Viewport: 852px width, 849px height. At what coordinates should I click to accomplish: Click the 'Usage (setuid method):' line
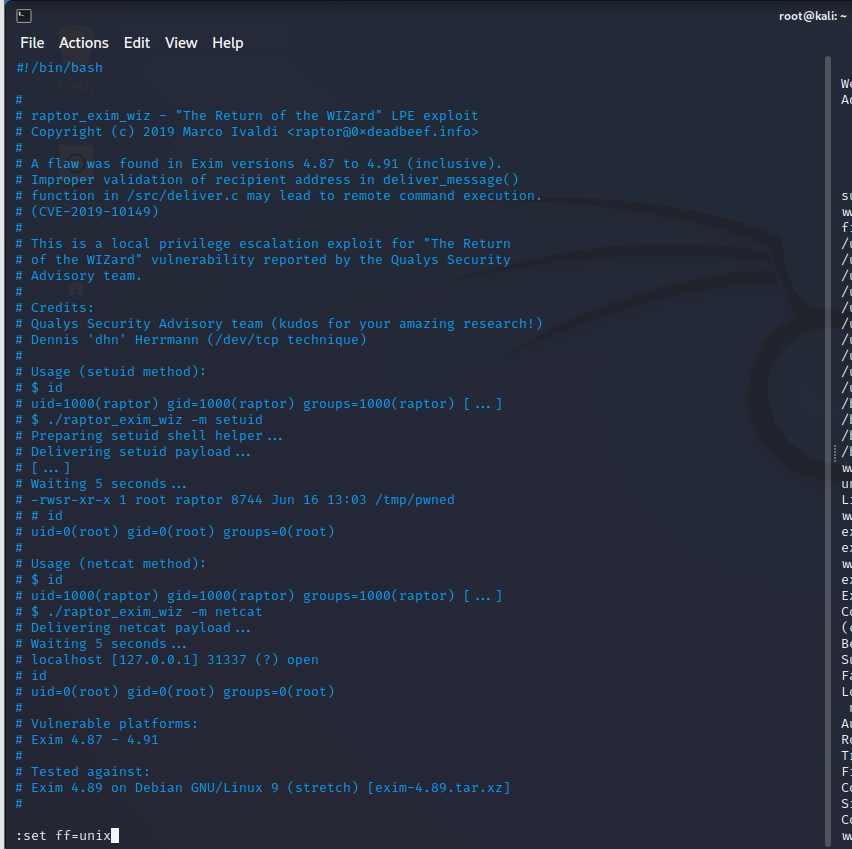click(x=111, y=372)
